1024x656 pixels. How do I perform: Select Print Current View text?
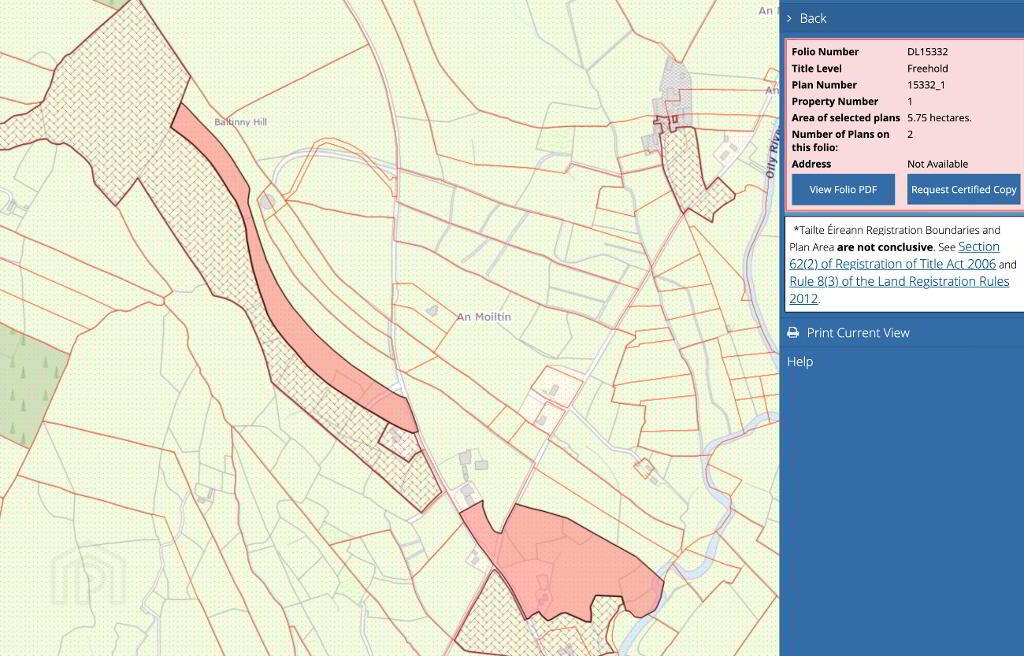coord(858,333)
